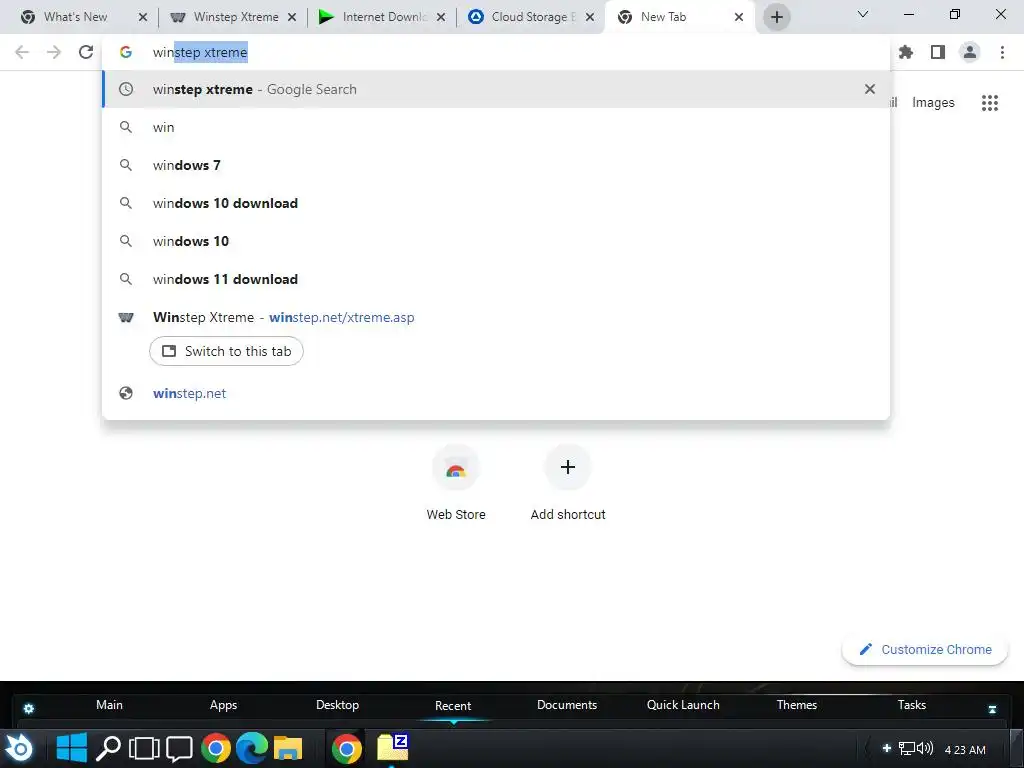Click Switch to this tab button
The width and height of the screenshot is (1024, 768).
click(226, 351)
